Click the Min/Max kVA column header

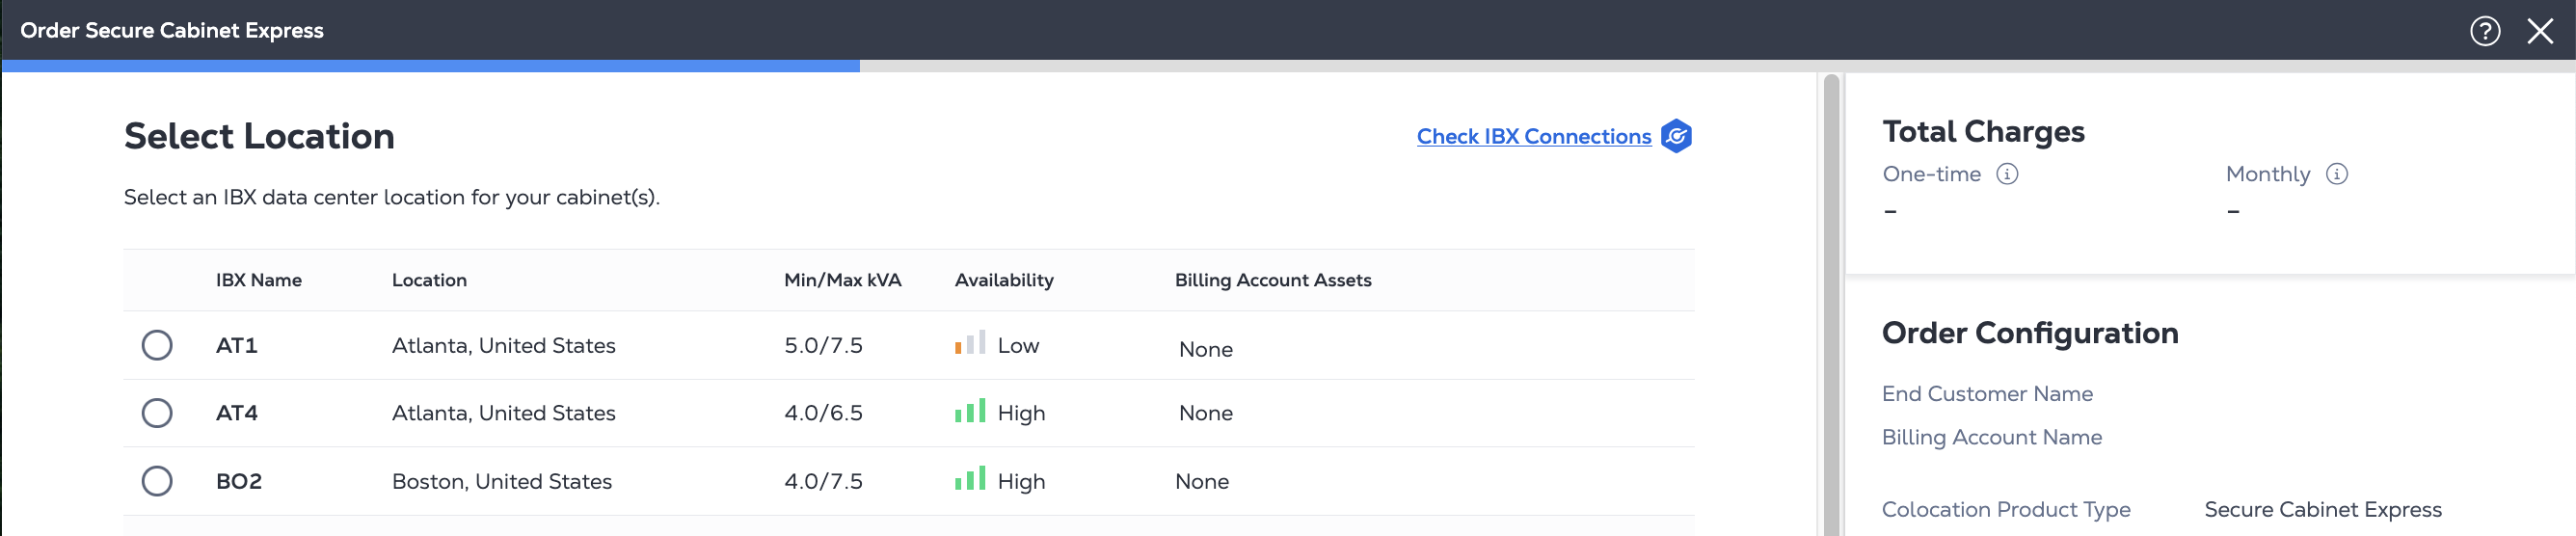pyautogui.click(x=842, y=280)
